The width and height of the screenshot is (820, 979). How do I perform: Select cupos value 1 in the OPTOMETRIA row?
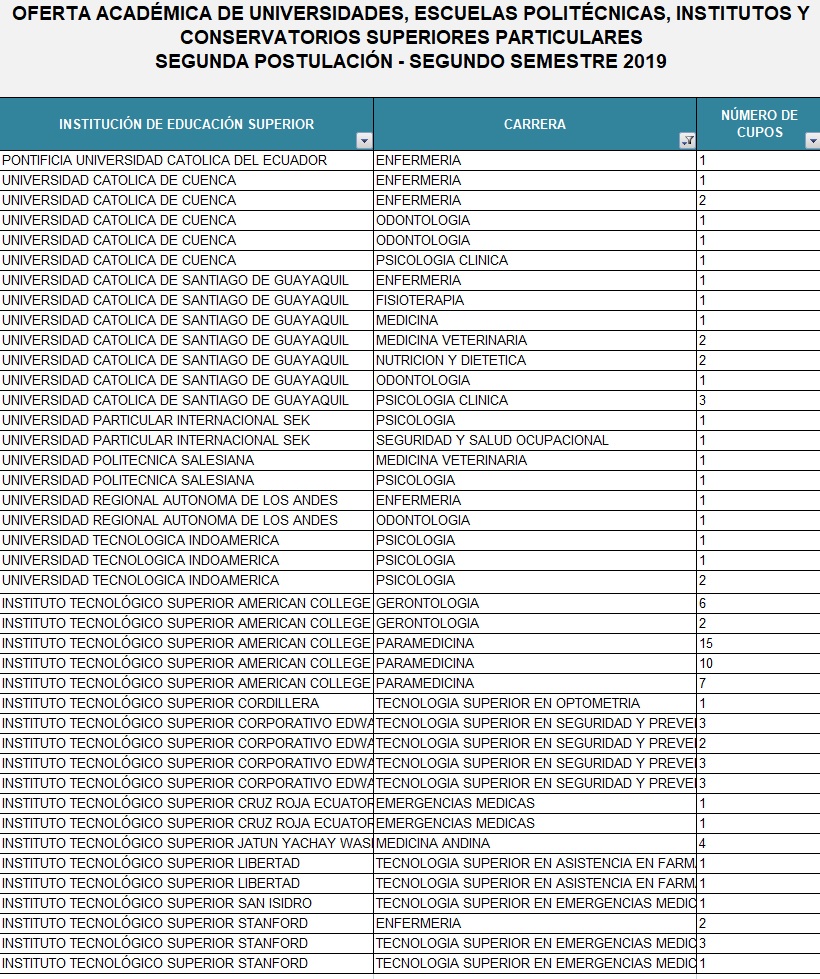(758, 703)
